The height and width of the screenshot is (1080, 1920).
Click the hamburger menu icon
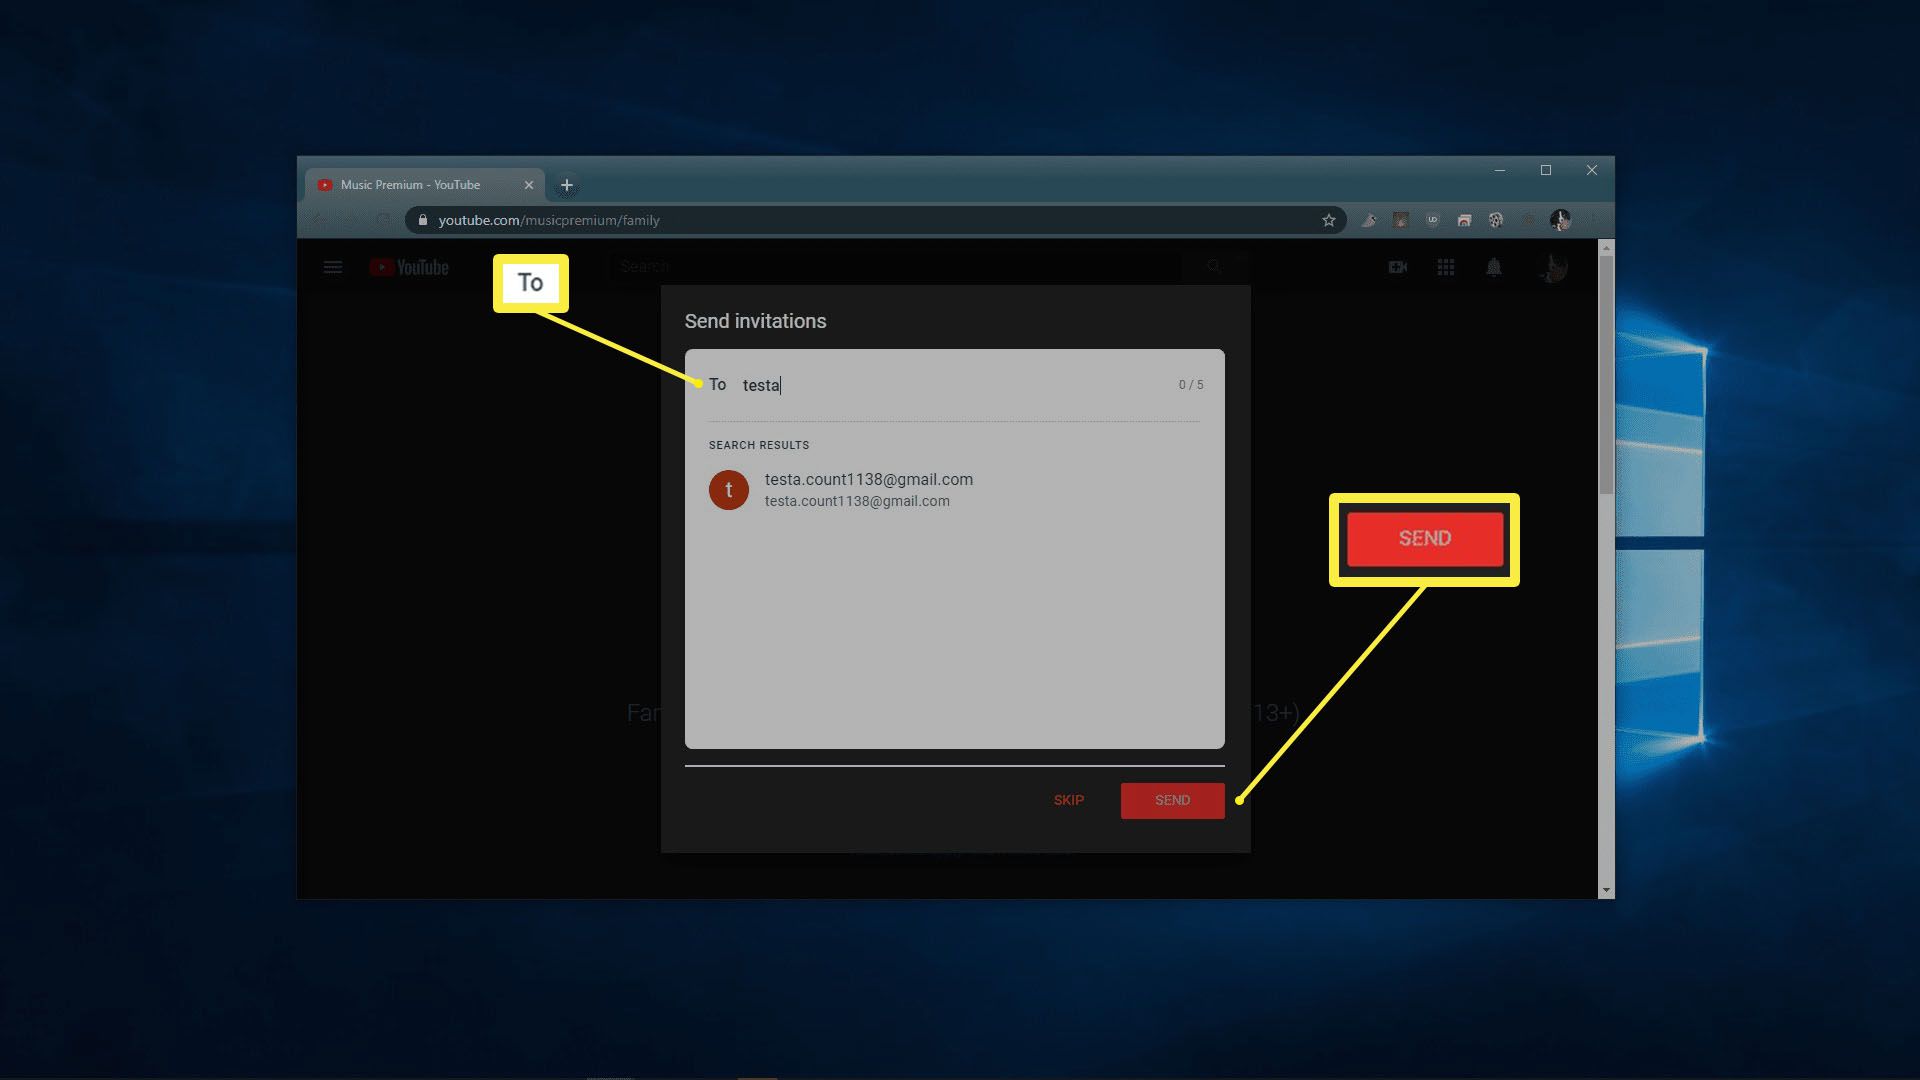(x=334, y=268)
